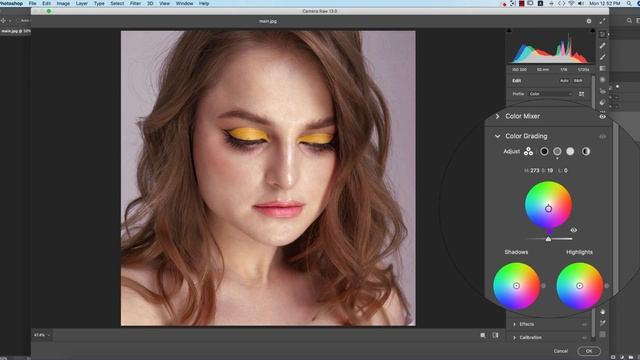Open the Window menu

pyautogui.click(x=184, y=3)
